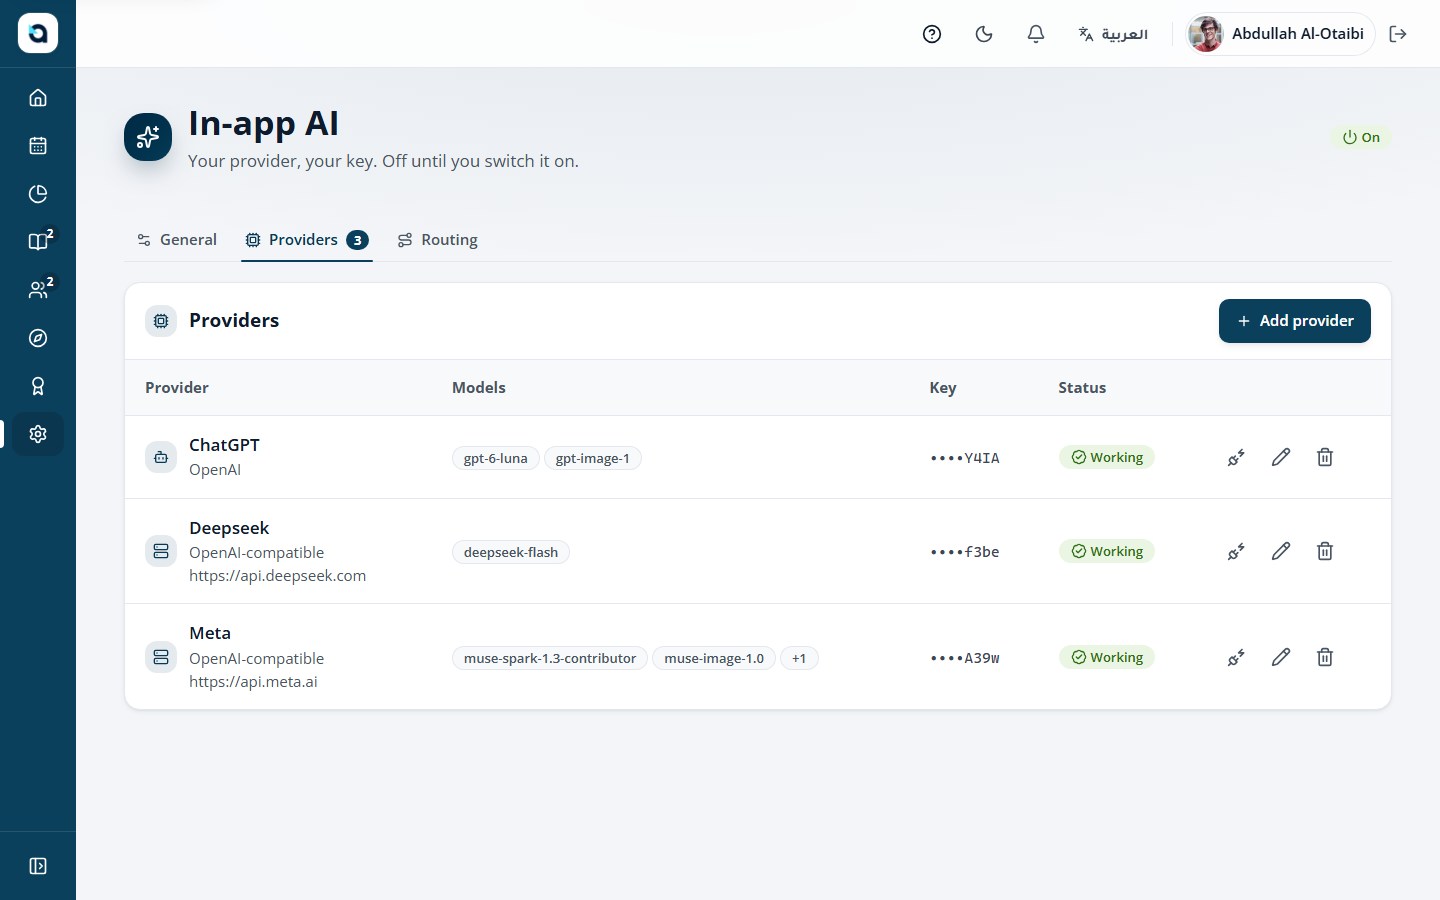The height and width of the screenshot is (900, 1440).
Task: Delete the Deepseek provider
Action: [1325, 551]
